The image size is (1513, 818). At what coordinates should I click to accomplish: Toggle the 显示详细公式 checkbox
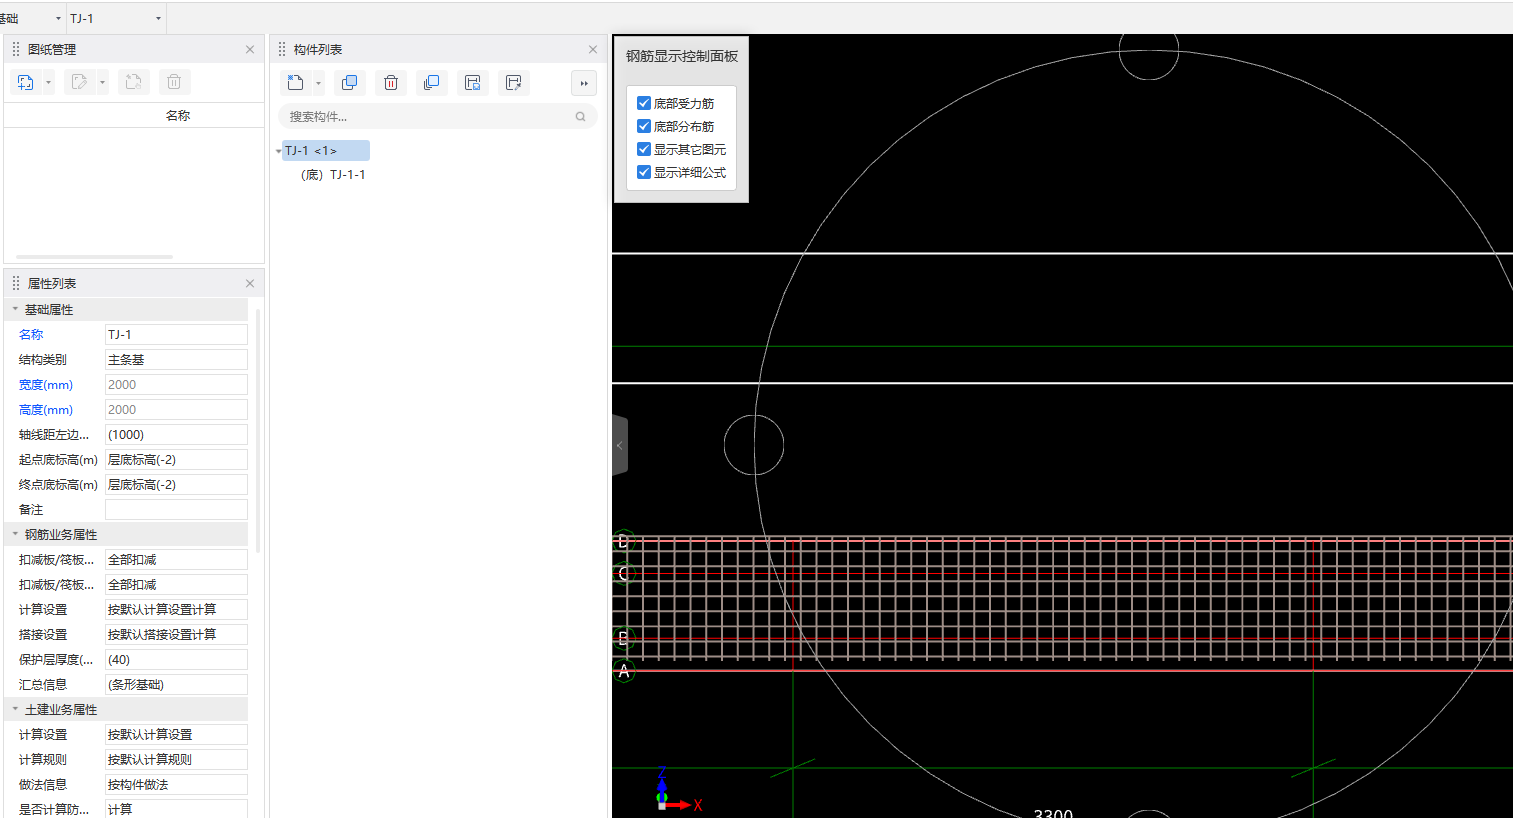click(x=644, y=172)
